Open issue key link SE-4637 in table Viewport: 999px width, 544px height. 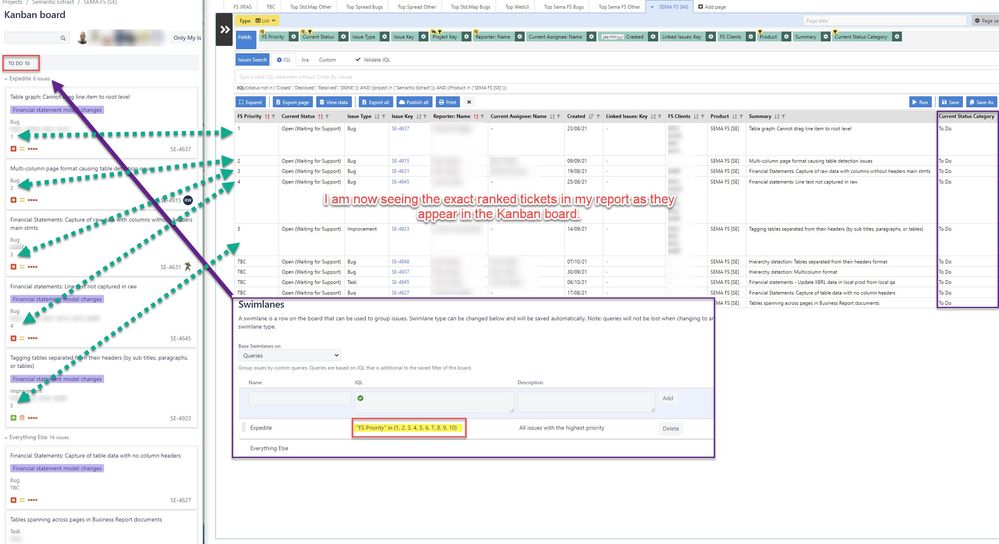(x=400, y=129)
